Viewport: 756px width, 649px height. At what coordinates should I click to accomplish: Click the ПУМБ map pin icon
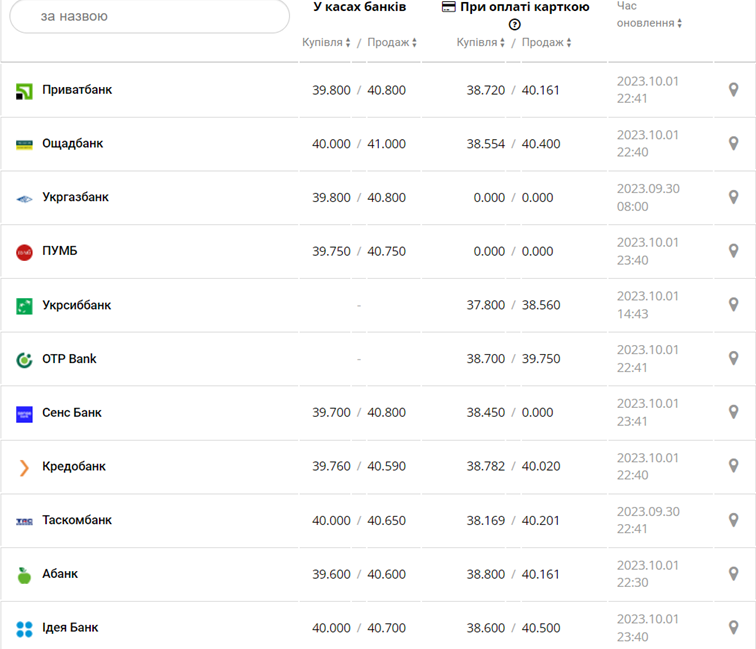coord(733,251)
